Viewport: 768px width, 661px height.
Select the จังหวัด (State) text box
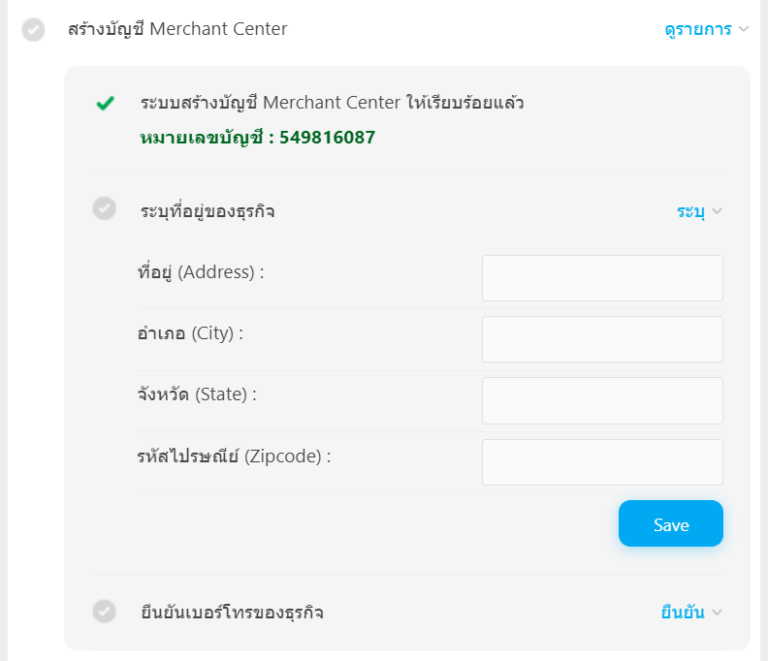[602, 400]
